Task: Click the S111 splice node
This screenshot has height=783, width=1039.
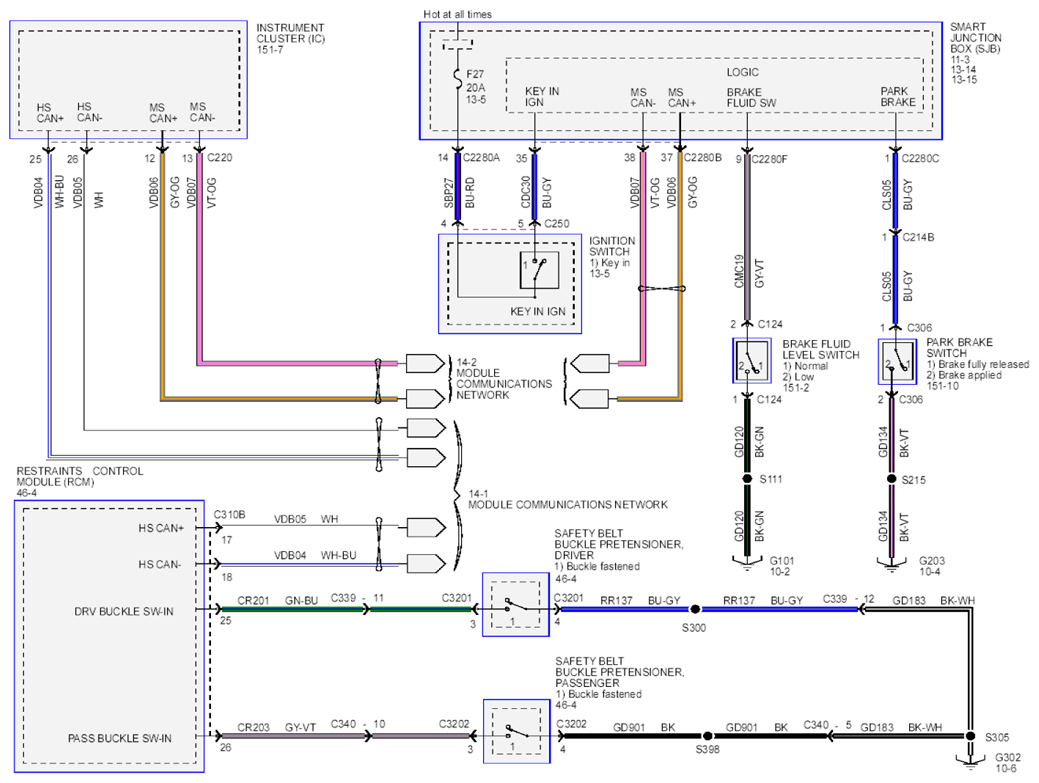Action: [x=747, y=478]
